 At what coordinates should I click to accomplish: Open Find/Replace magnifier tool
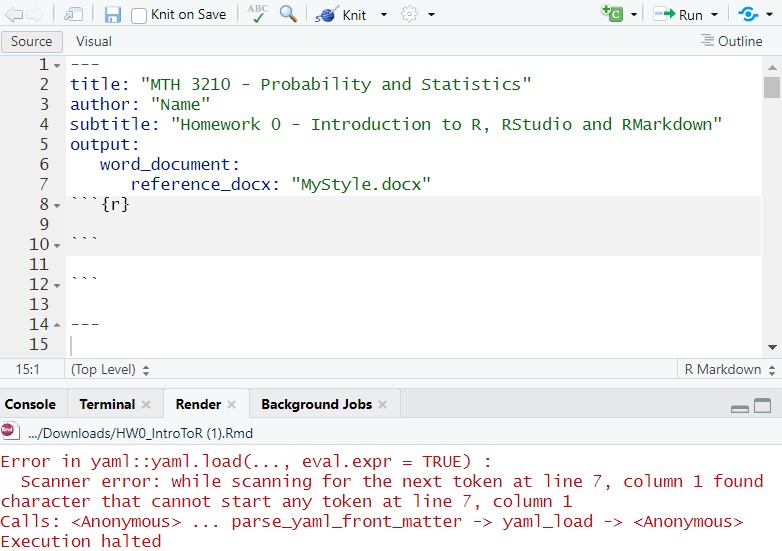288,13
